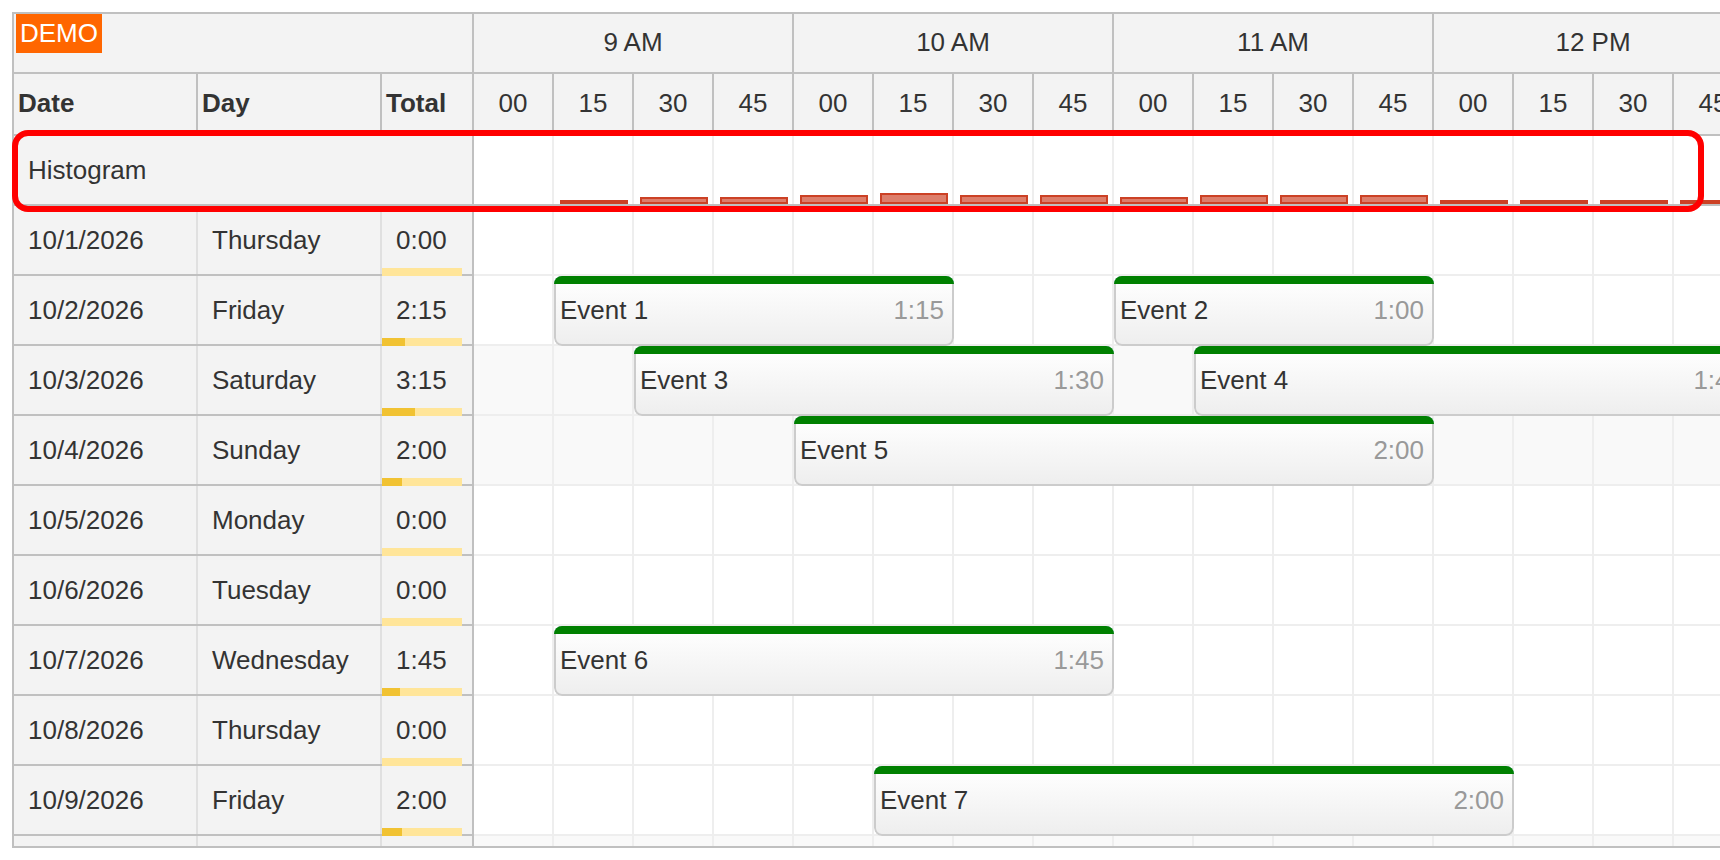Select the 9 AM hour header
Screen dimensions: 1720x860
[x=633, y=43]
